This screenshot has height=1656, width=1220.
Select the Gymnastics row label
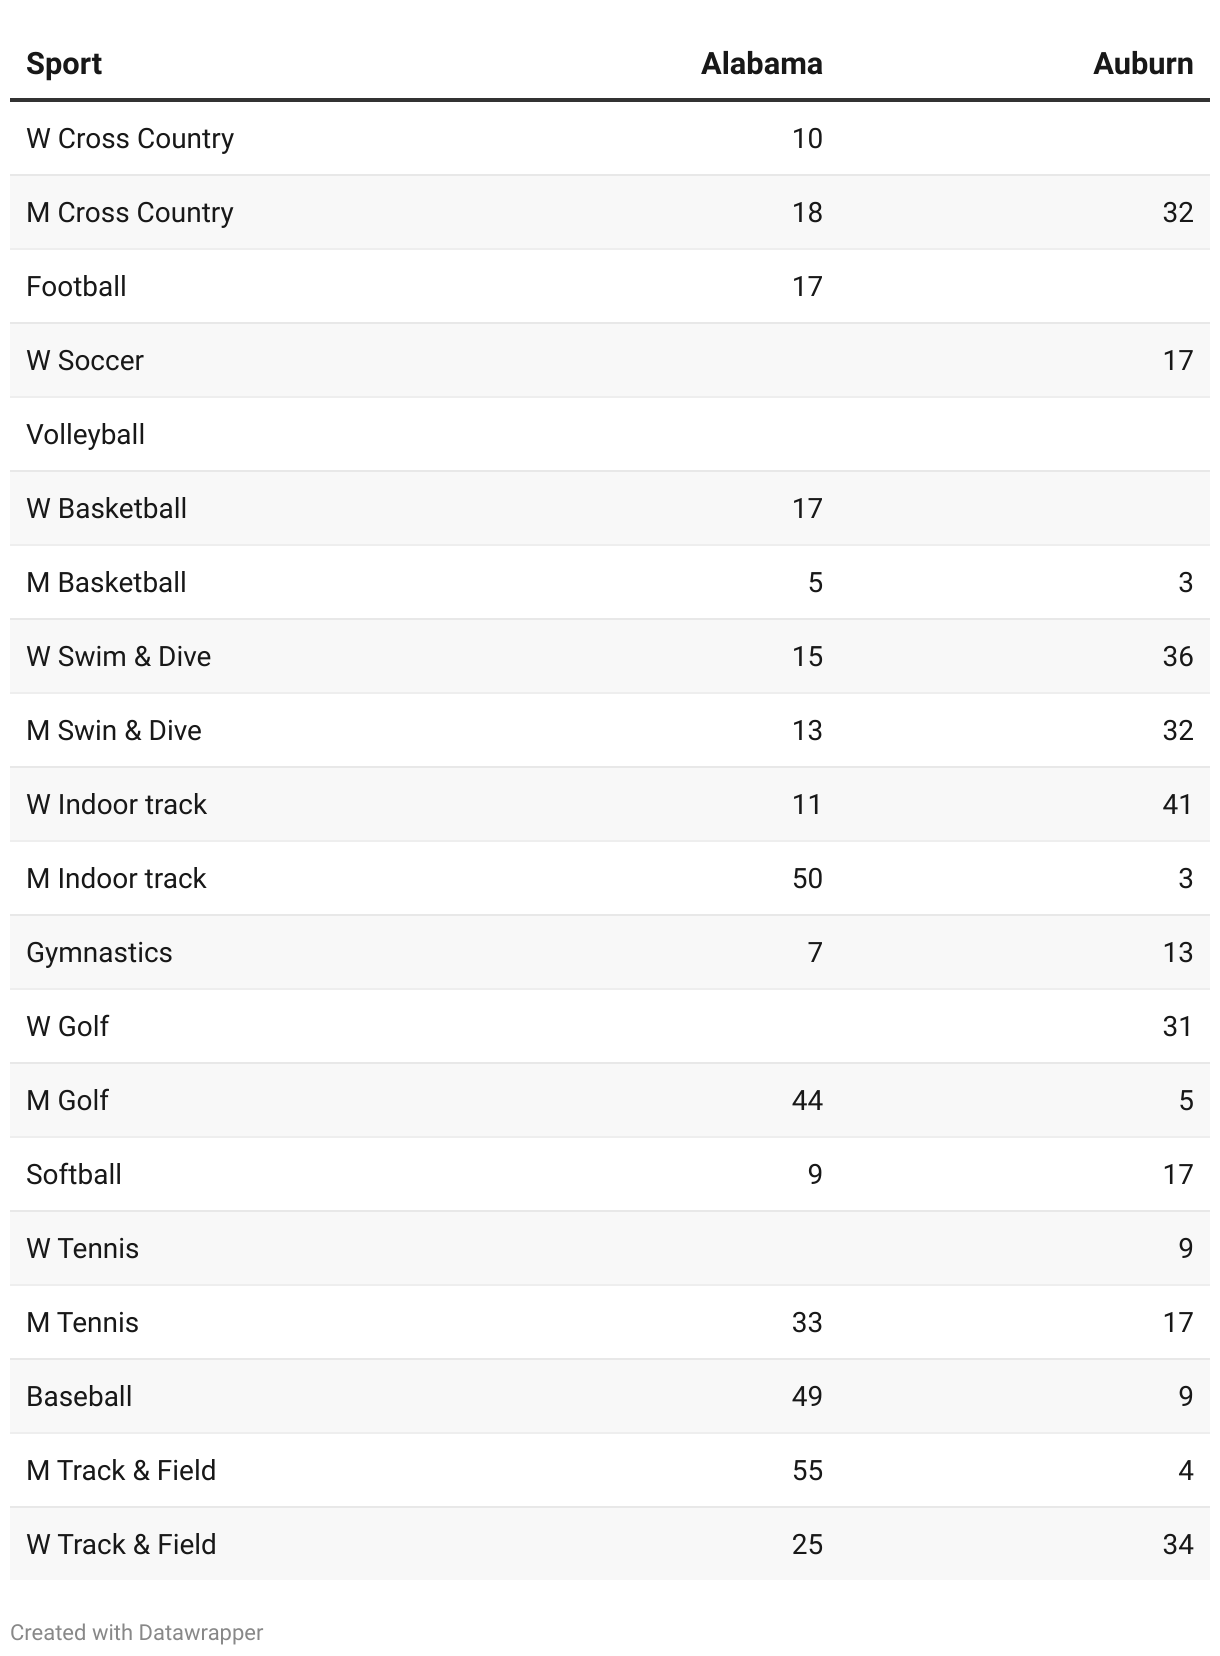coord(99,952)
